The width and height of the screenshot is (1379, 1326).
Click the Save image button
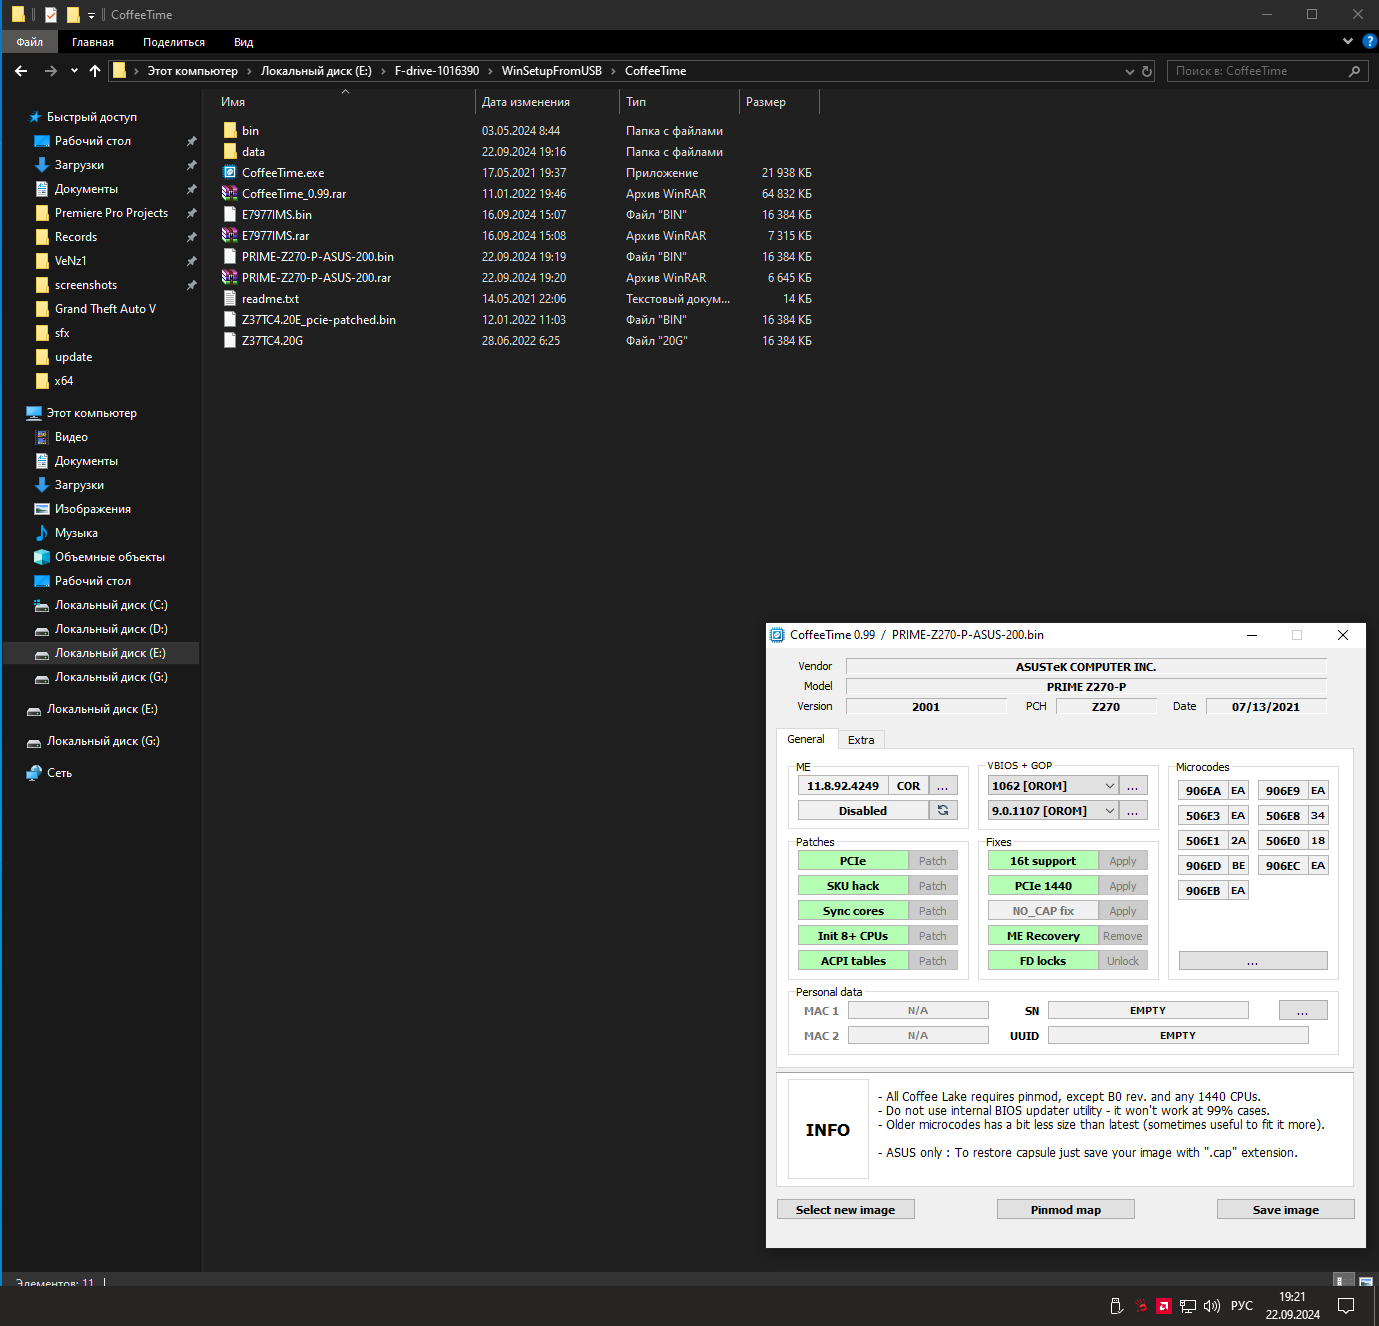click(1286, 1210)
